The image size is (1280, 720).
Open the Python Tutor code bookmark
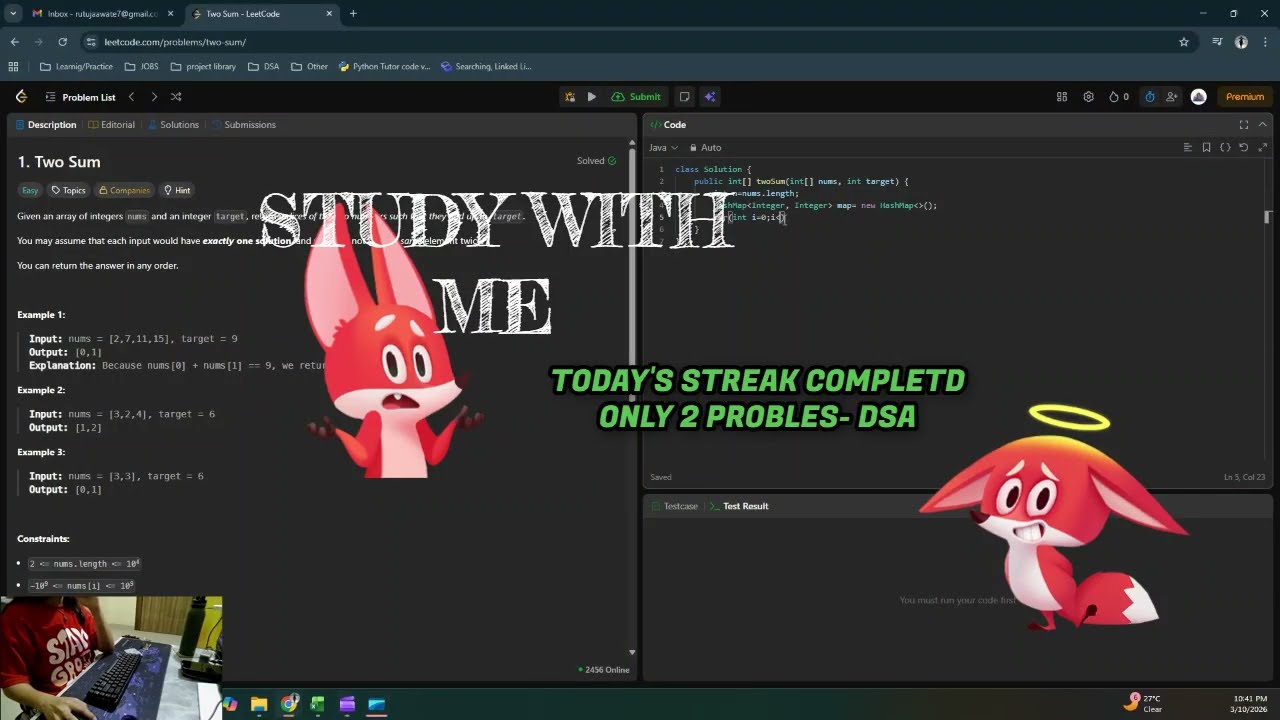[x=384, y=67]
